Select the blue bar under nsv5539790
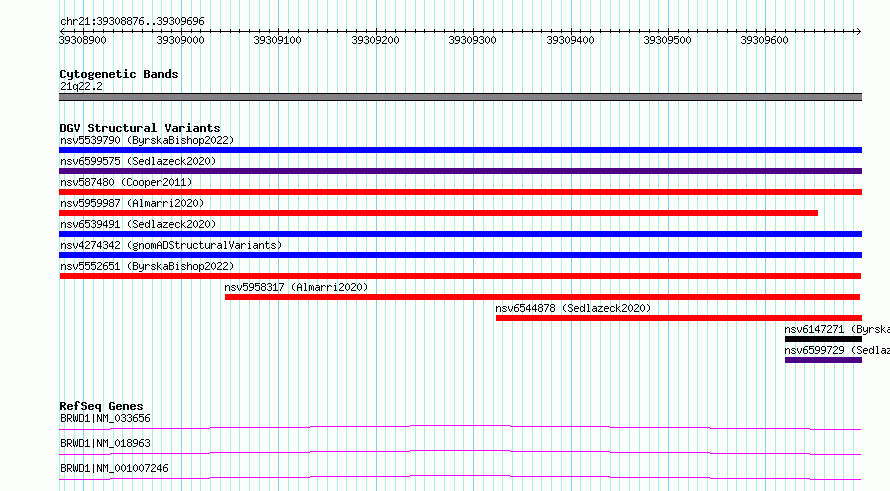This screenshot has width=890, height=491. pos(460,150)
